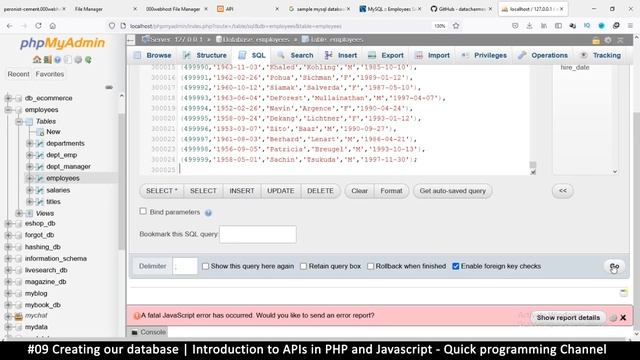The height and width of the screenshot is (360, 640).
Task: Click the INSERT query button
Action: point(242,191)
